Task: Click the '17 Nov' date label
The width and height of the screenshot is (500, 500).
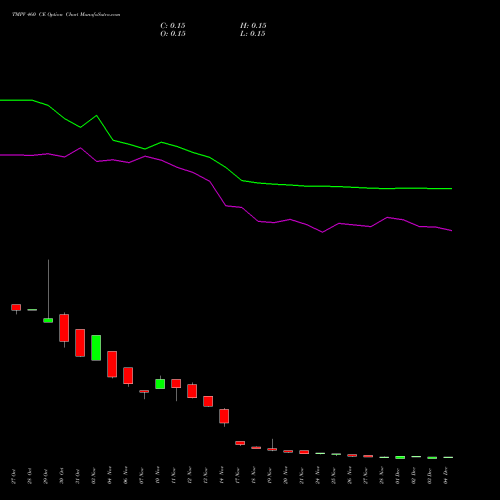Action: [238, 476]
